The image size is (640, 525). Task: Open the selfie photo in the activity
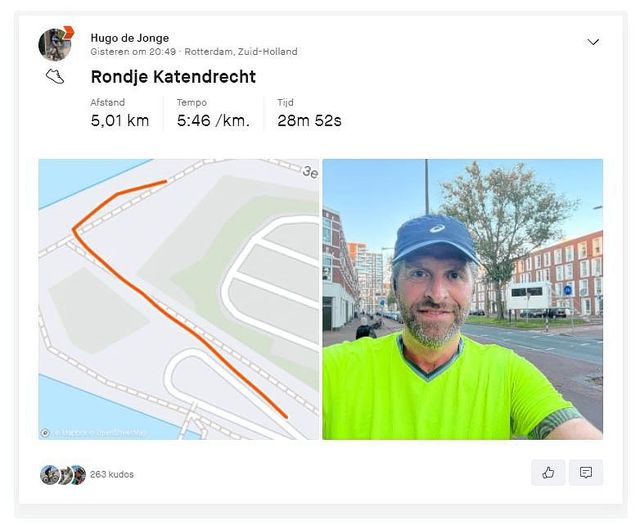pos(462,299)
